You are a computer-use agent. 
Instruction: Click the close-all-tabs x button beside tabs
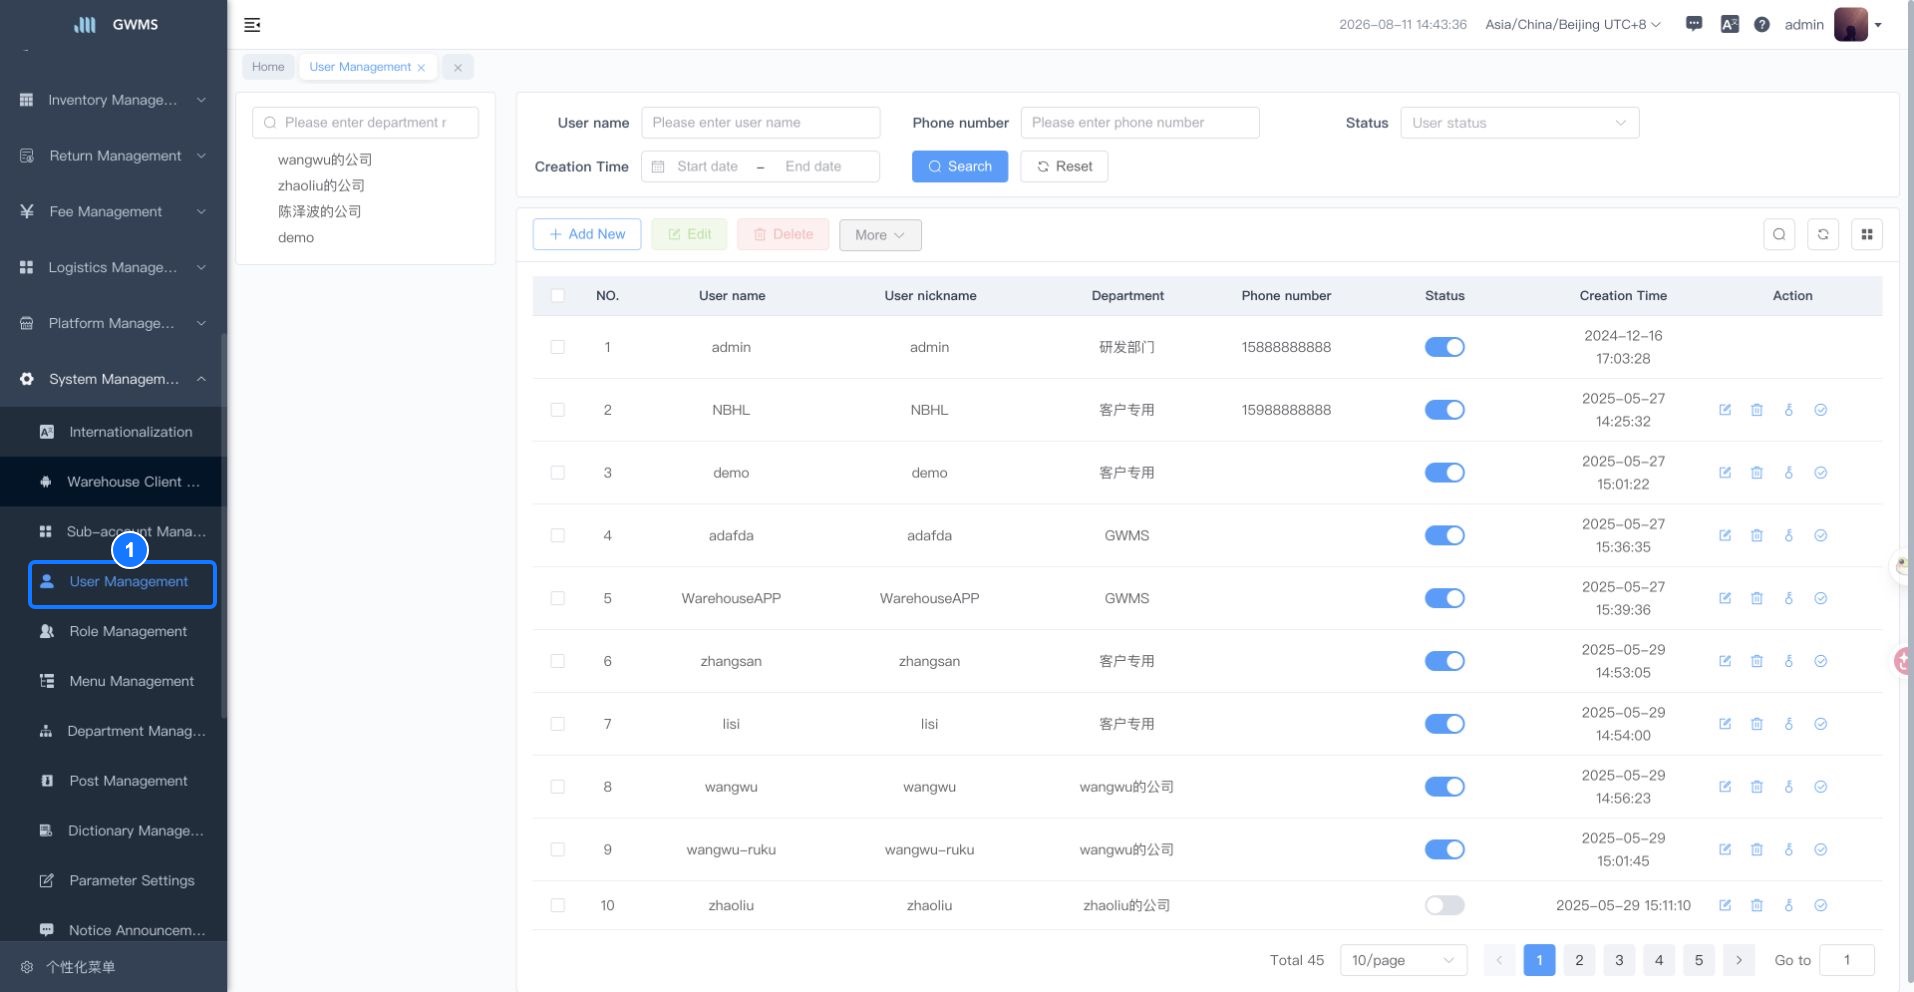coord(458,67)
